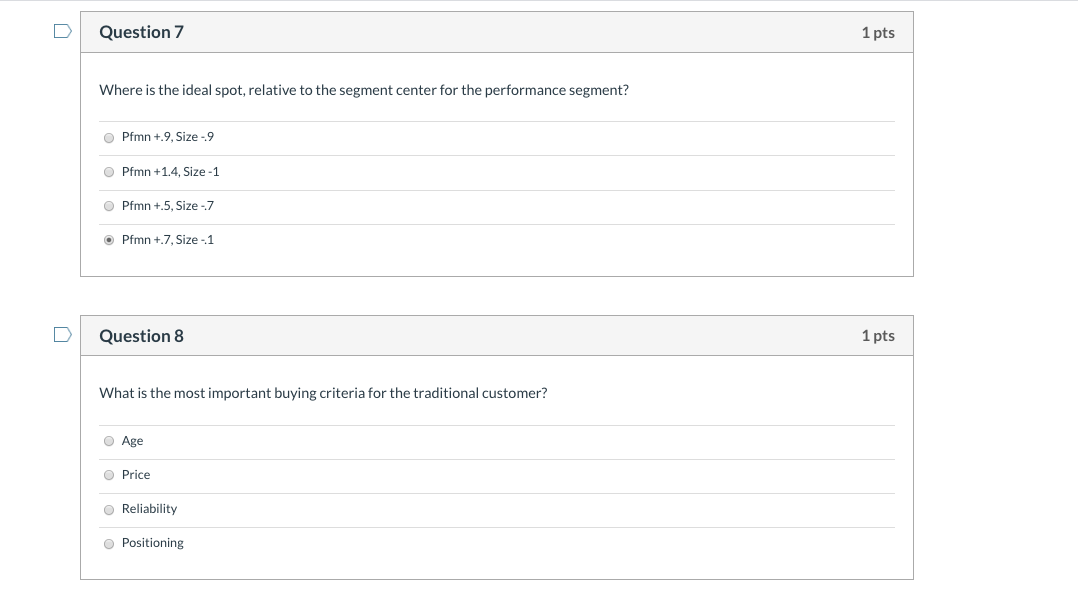
Task: Mark Reliability radio button as answer
Action: (x=109, y=509)
